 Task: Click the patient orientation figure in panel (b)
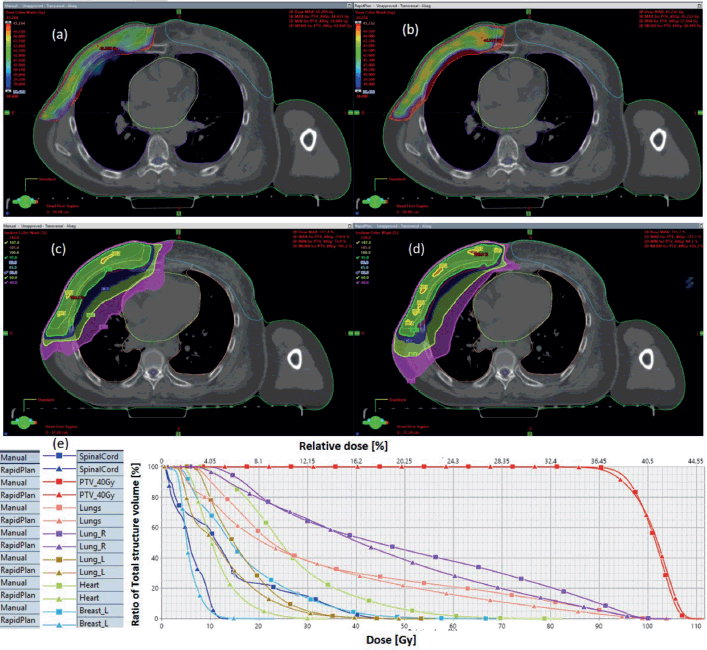[x=376, y=202]
